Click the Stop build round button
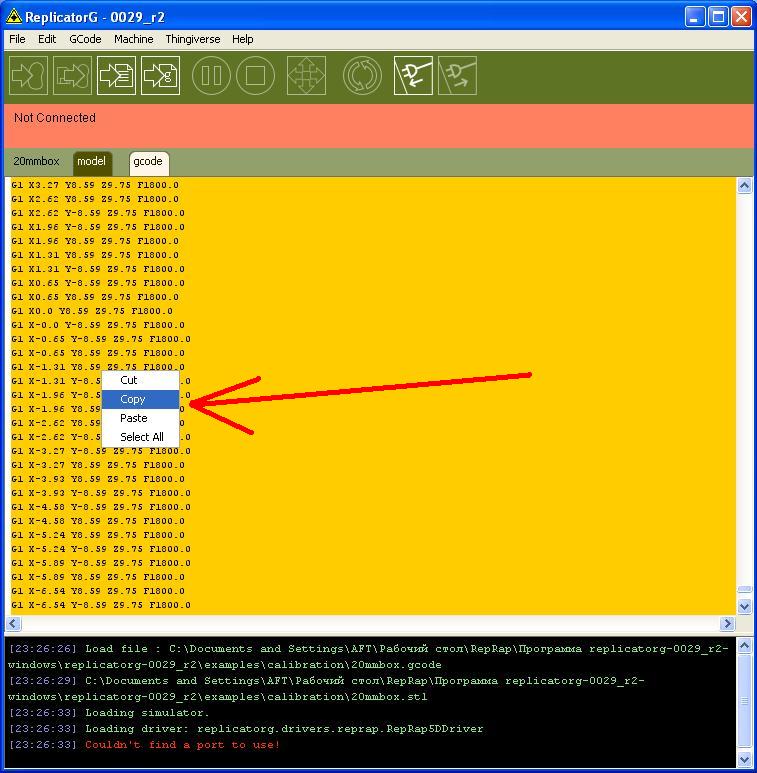 (255, 75)
